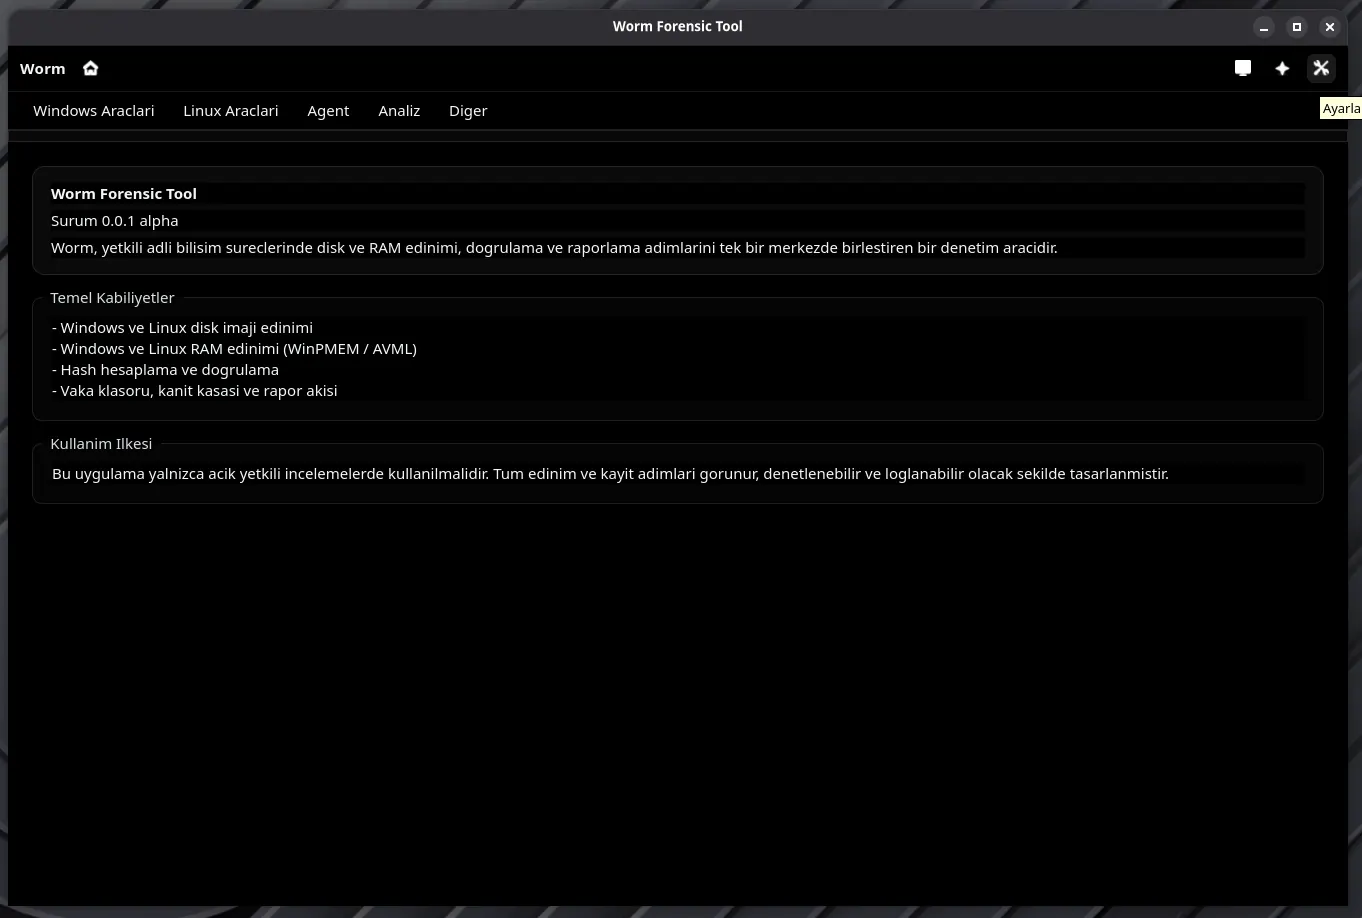The image size is (1362, 918).
Task: Close the Worm Forensic Tool window
Action: pyautogui.click(x=1330, y=27)
